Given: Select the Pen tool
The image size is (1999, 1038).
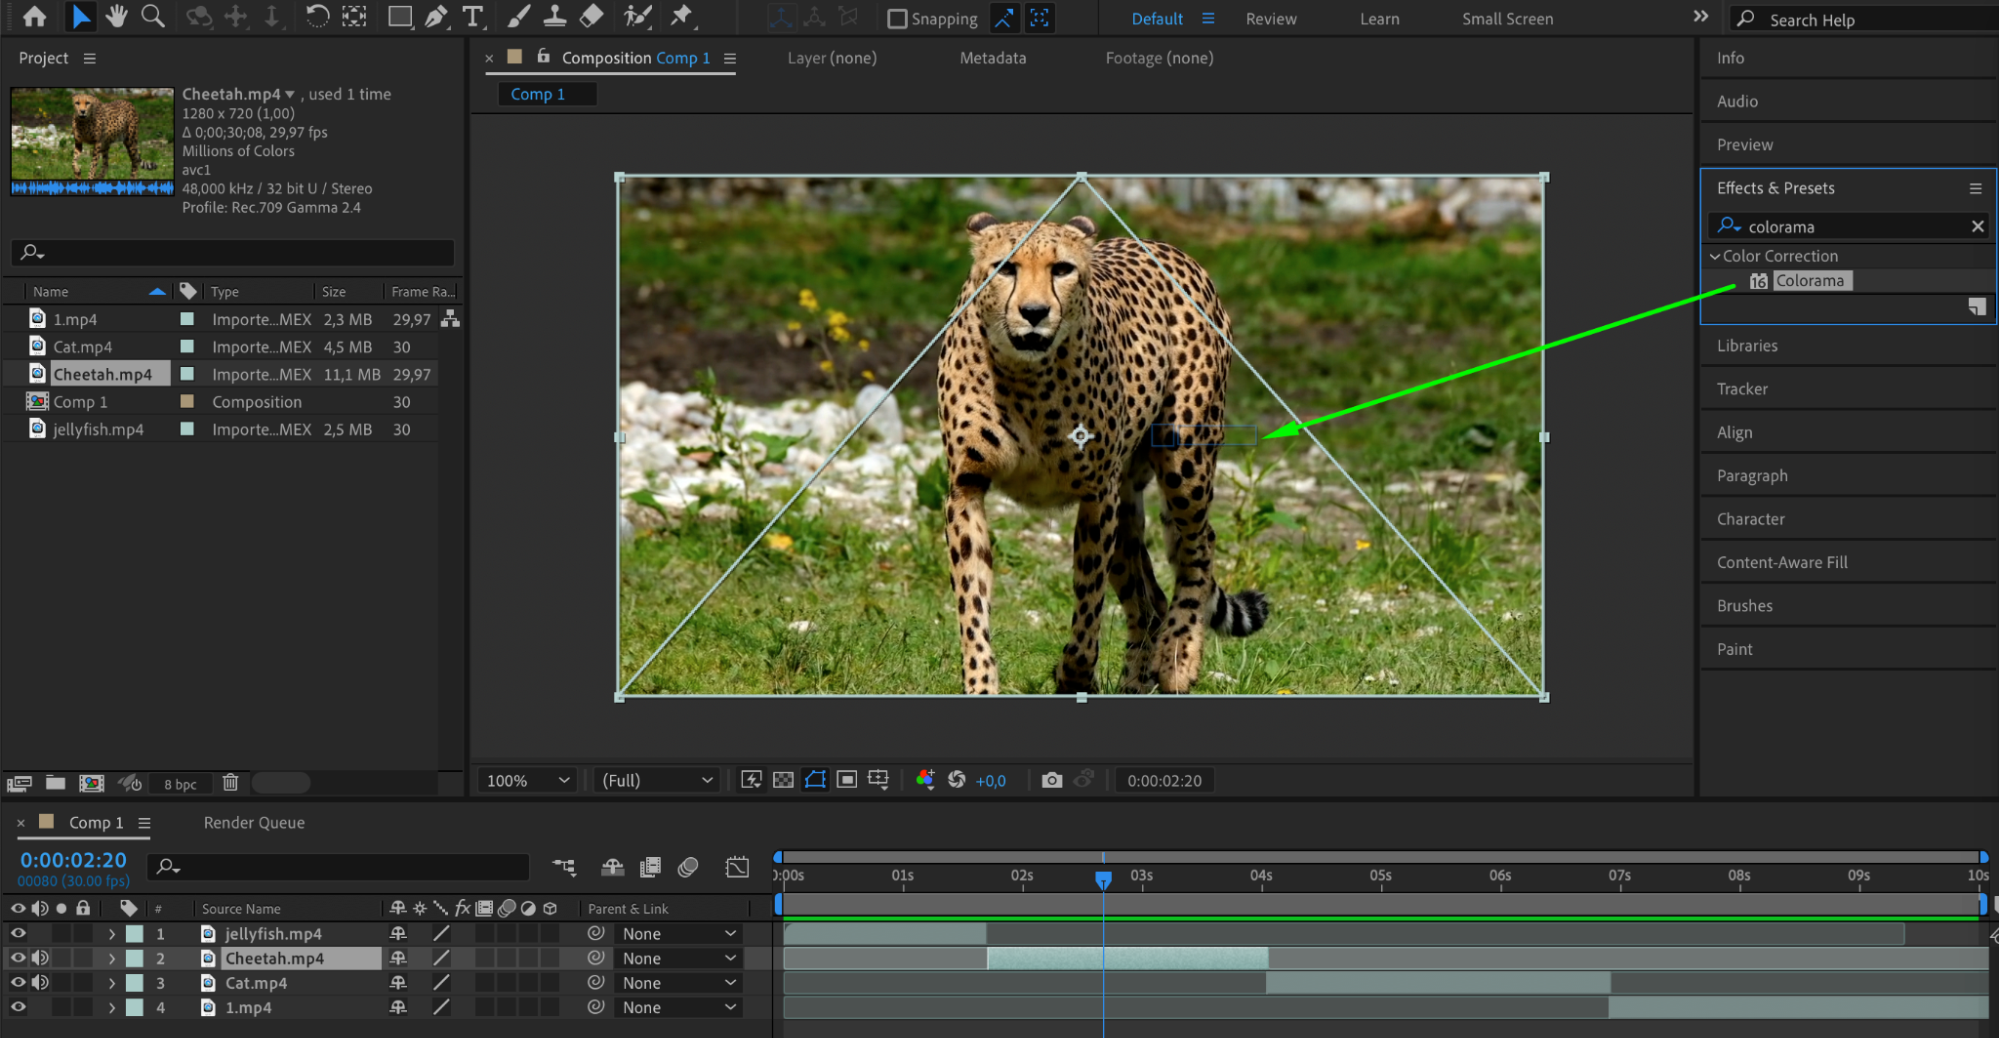Looking at the screenshot, I should [x=436, y=17].
